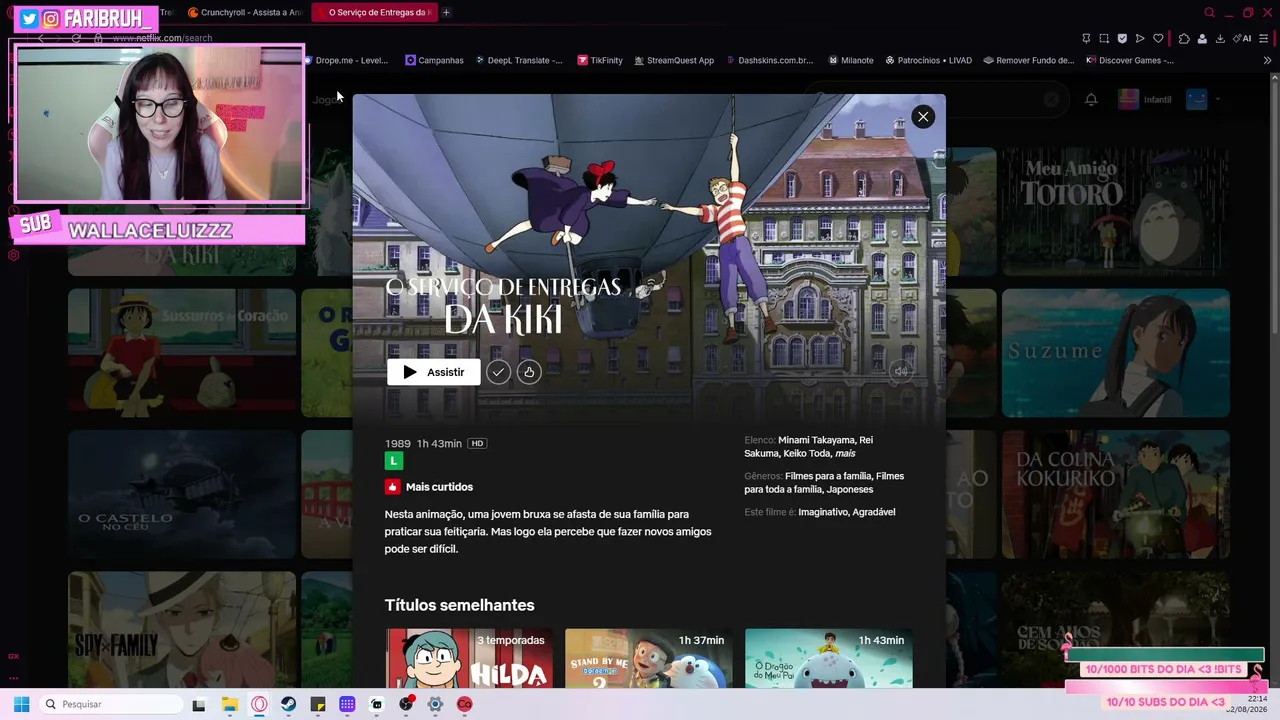Open the Milanote bookmark
The height and width of the screenshot is (720, 1280).
(850, 60)
